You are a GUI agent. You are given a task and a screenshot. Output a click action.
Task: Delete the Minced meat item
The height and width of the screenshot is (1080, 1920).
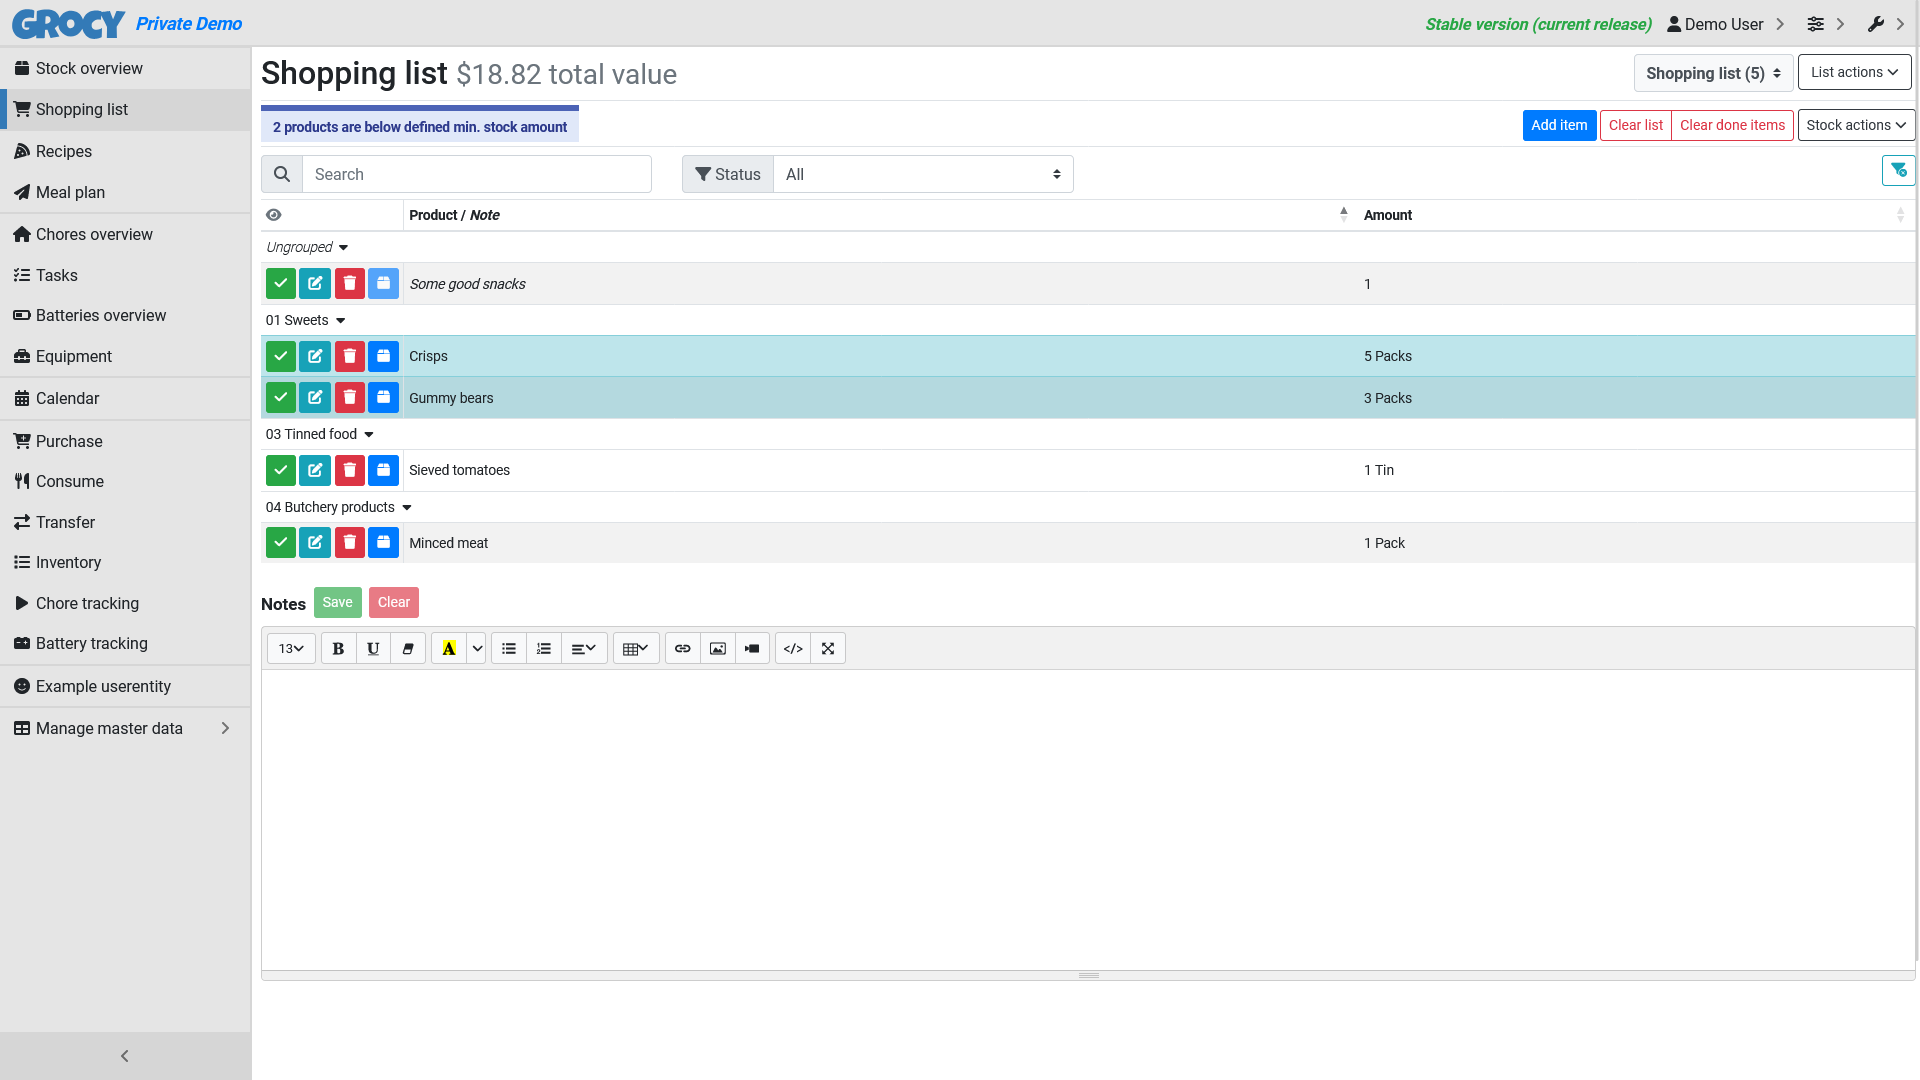point(349,543)
